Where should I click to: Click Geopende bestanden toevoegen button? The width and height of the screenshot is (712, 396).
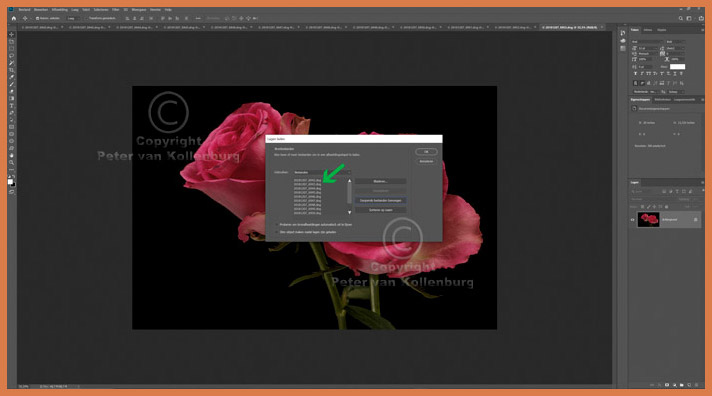381,200
